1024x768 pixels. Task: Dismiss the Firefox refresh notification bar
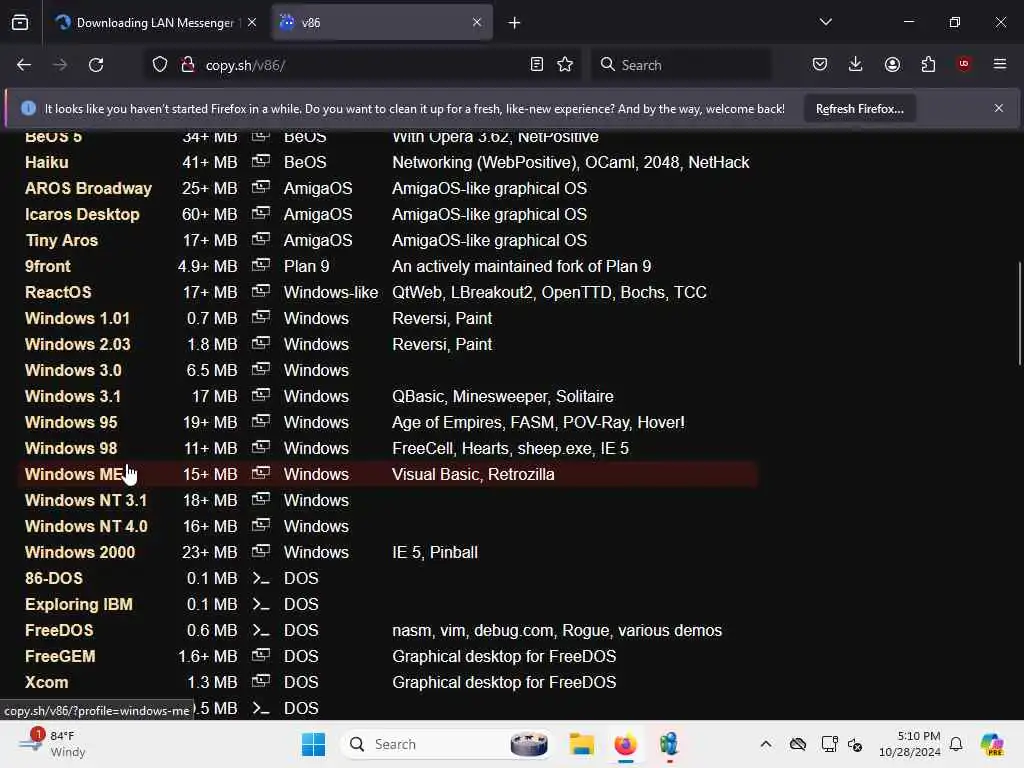click(x=999, y=108)
